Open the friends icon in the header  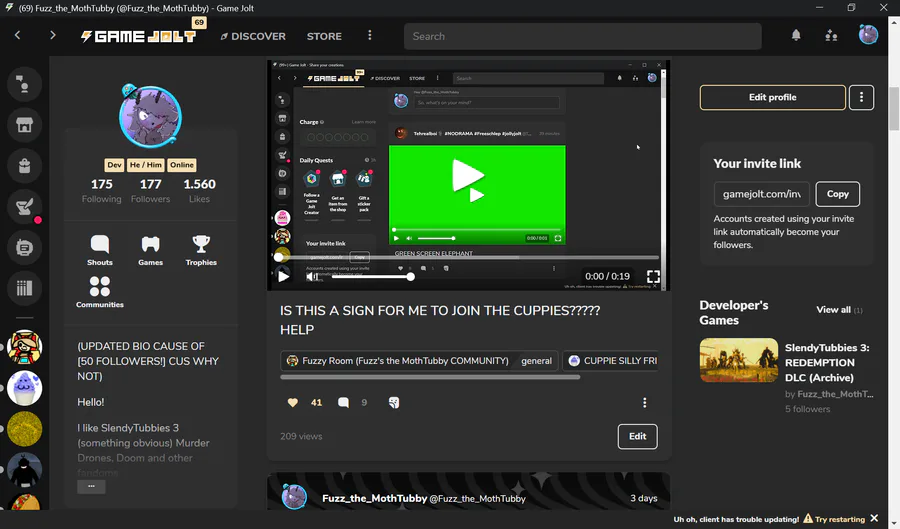click(x=831, y=36)
